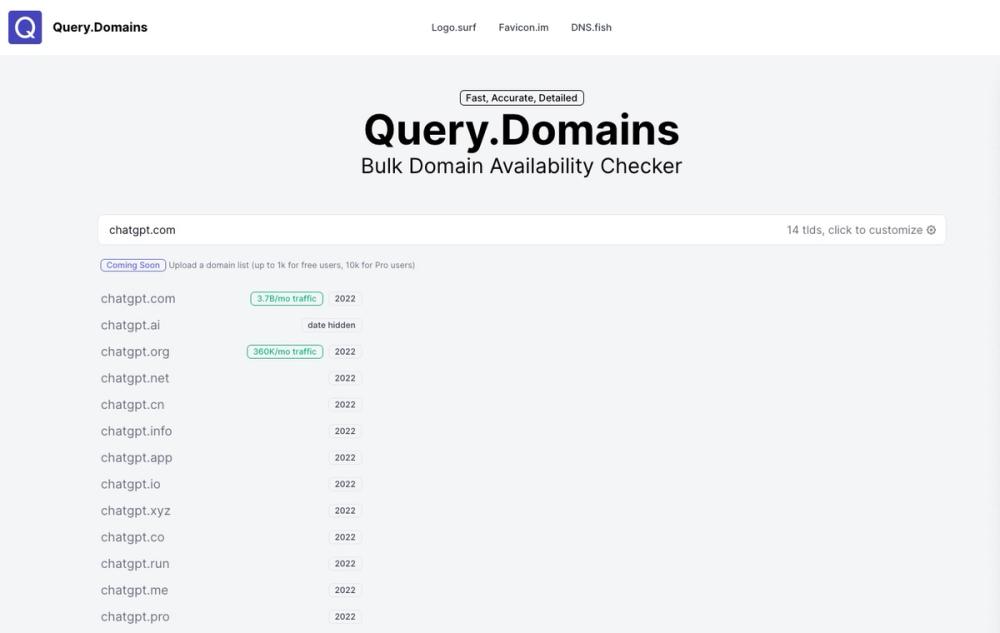Click the 'Fast, Accurate, Detailed' badge

pyautogui.click(x=522, y=98)
